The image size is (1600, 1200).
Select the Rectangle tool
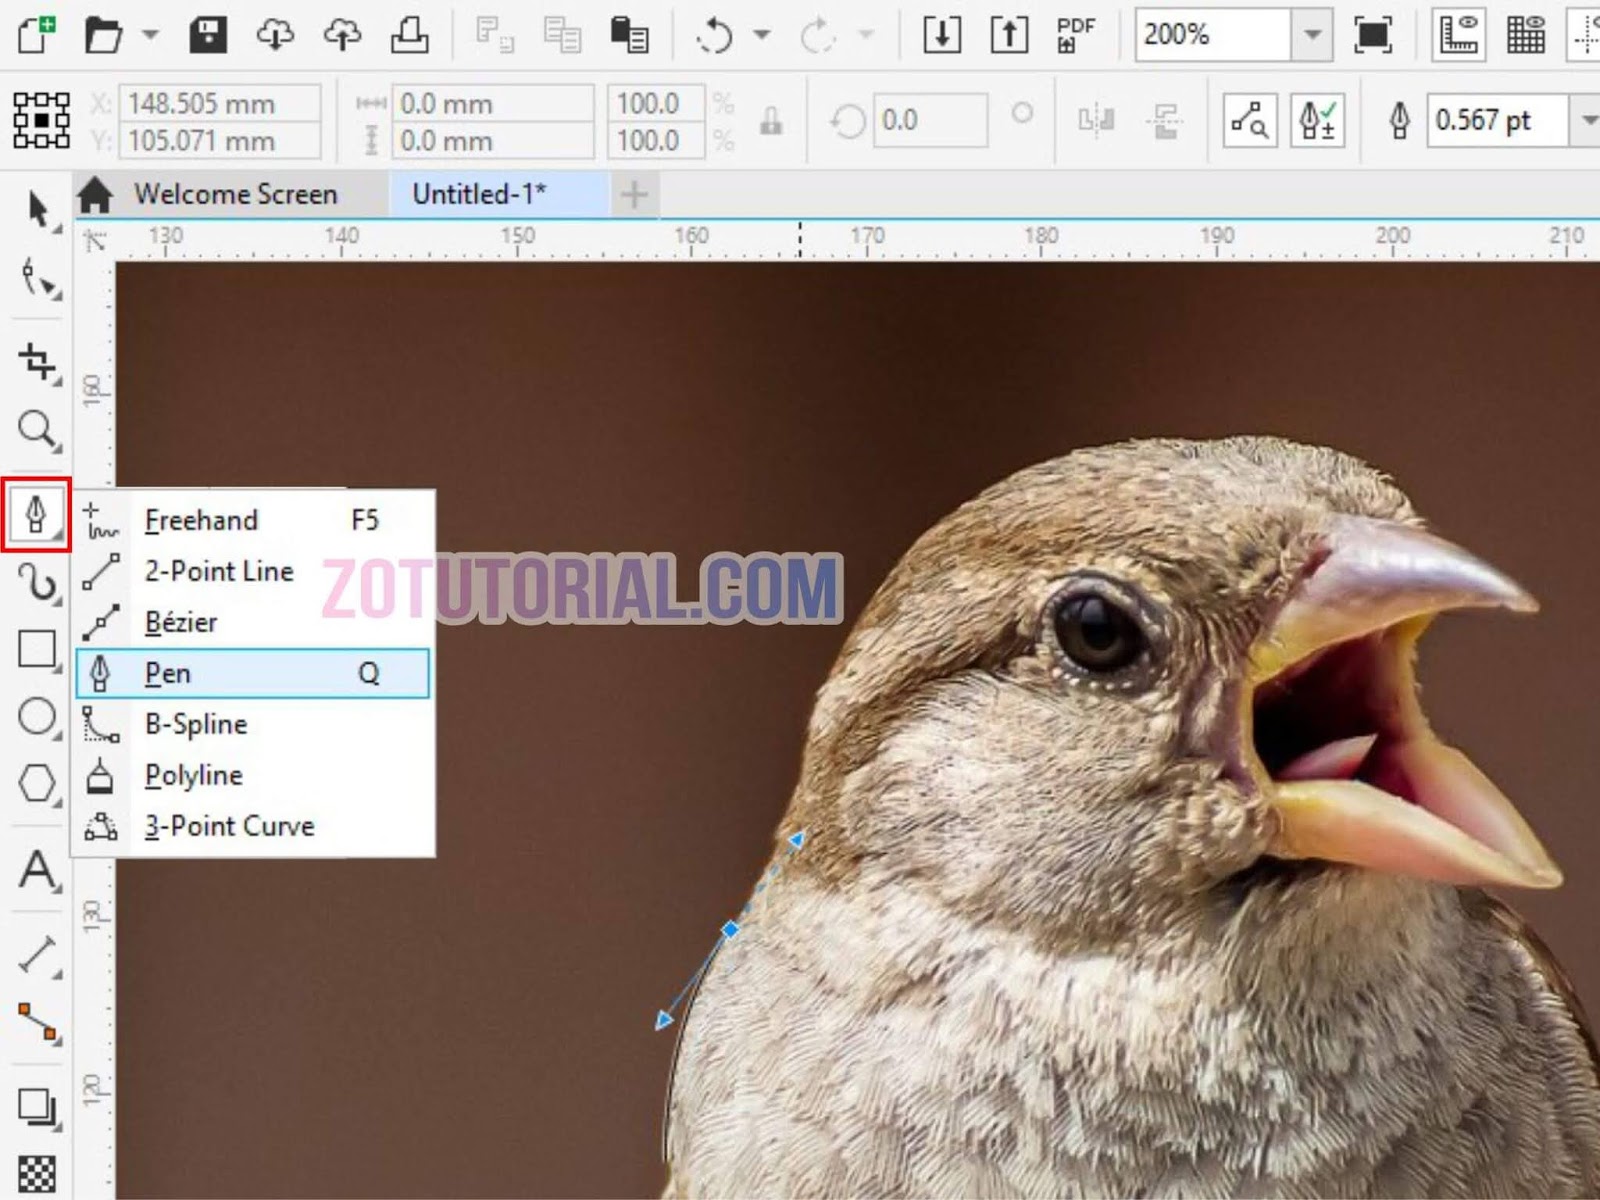pyautogui.click(x=38, y=649)
